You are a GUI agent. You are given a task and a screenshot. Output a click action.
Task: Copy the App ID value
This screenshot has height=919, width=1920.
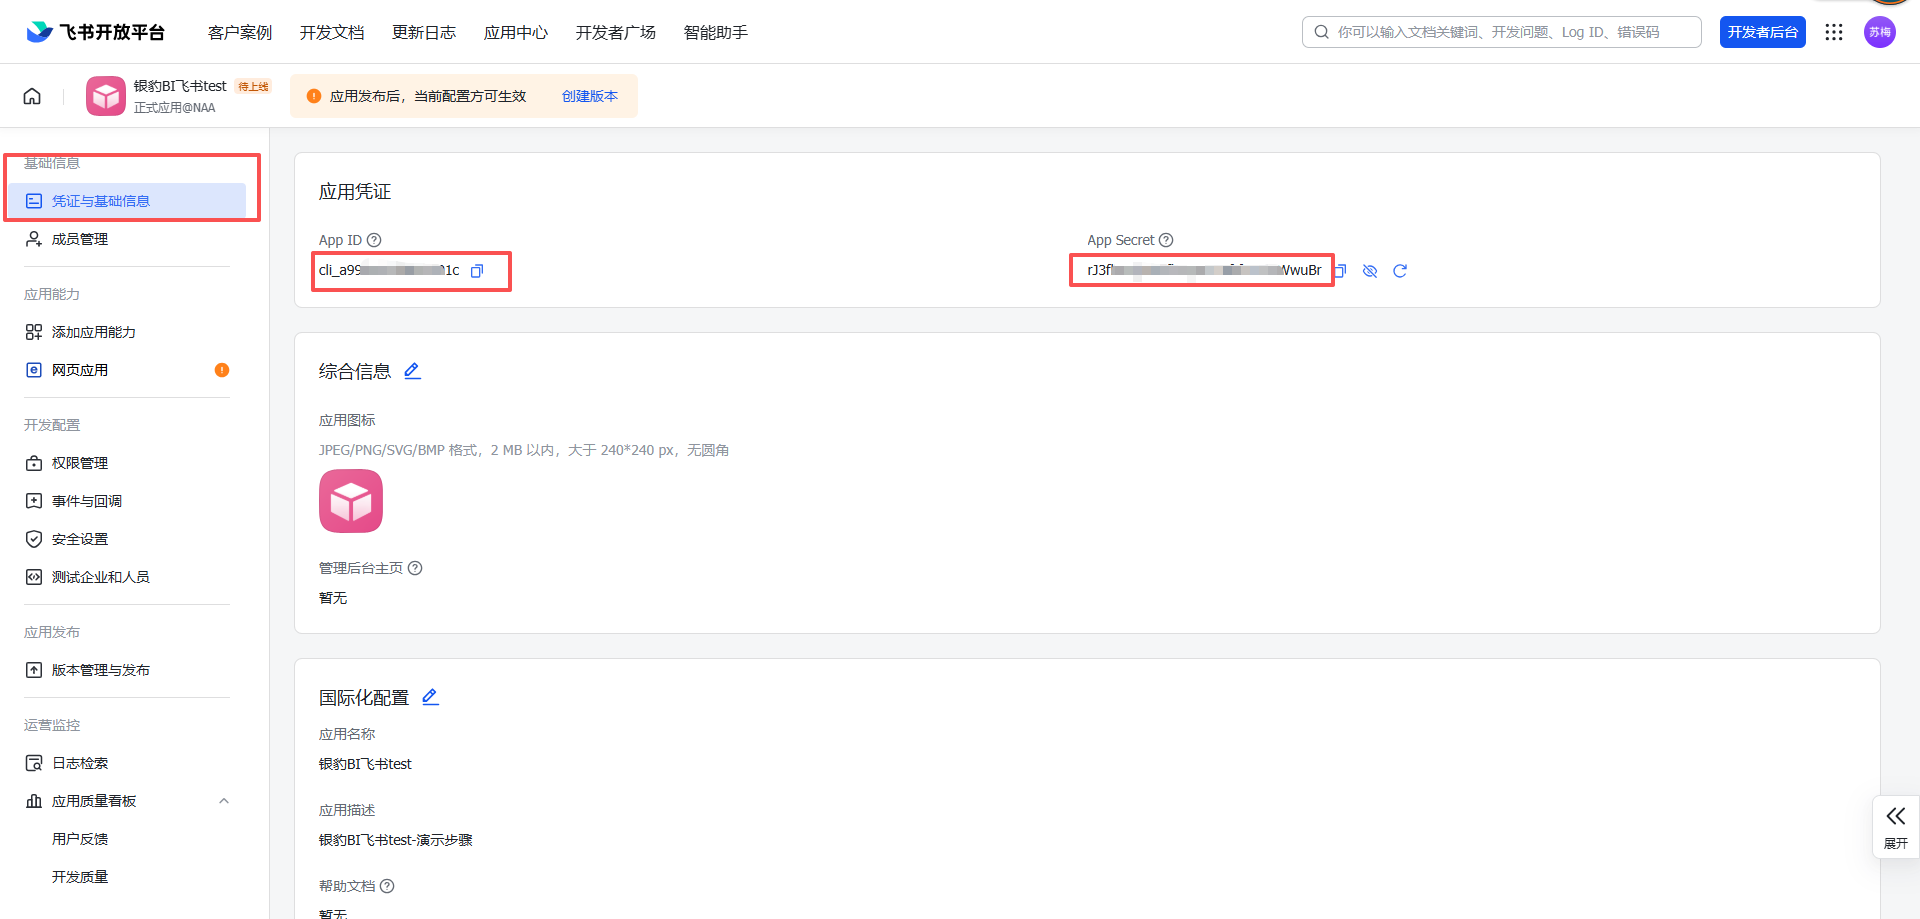click(x=477, y=271)
